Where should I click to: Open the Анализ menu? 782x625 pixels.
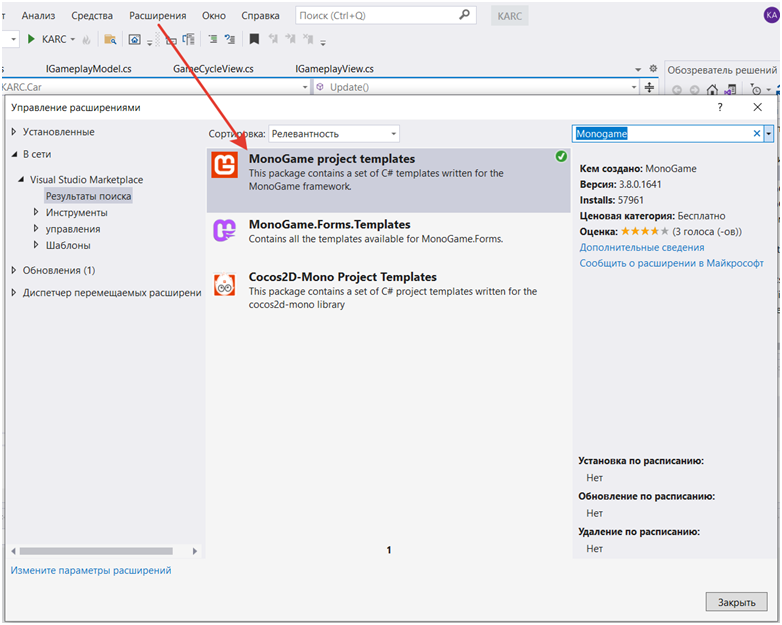[38, 15]
